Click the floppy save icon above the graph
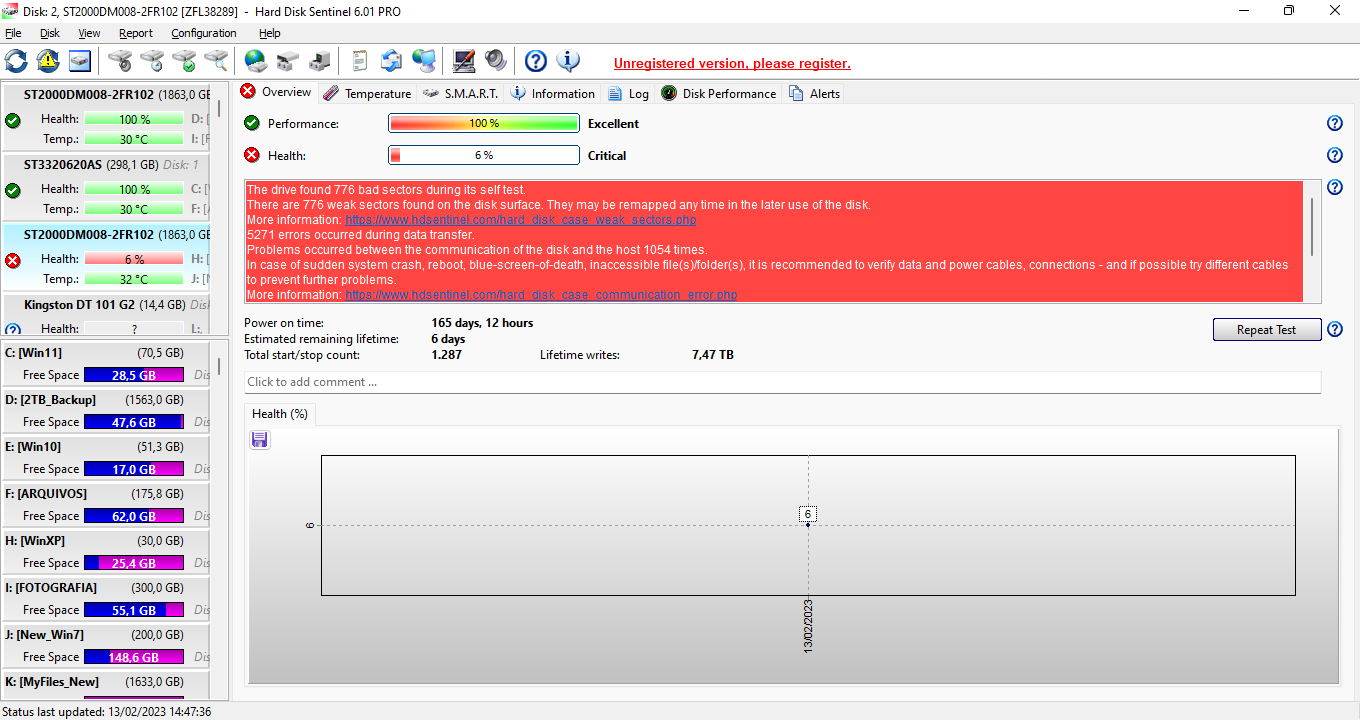 point(260,440)
